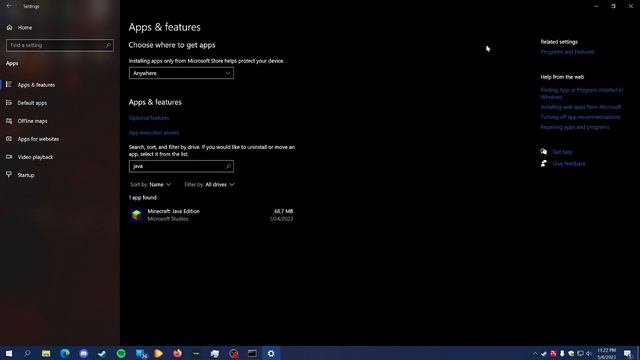640x360 pixels.
Task: Click the Settings gear on taskbar
Action: [x=271, y=353]
